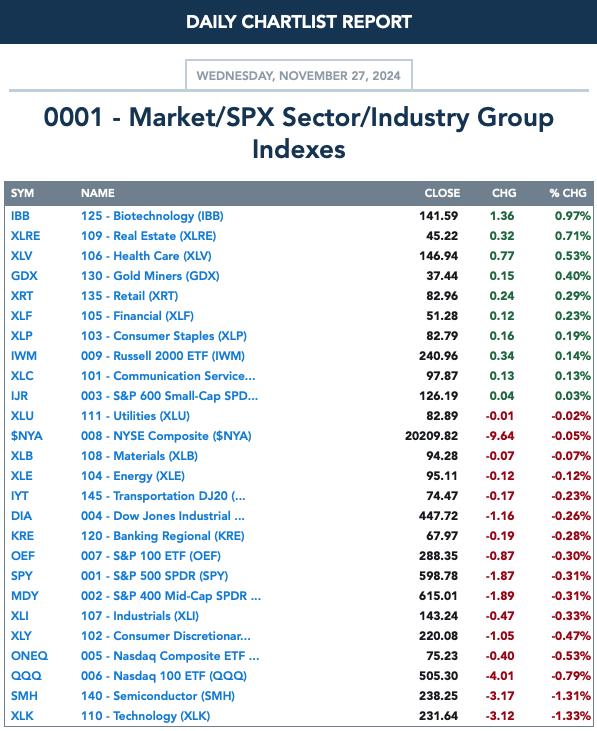
Task: Open 106 - Health Care (XLV) chart
Action: pos(146,256)
